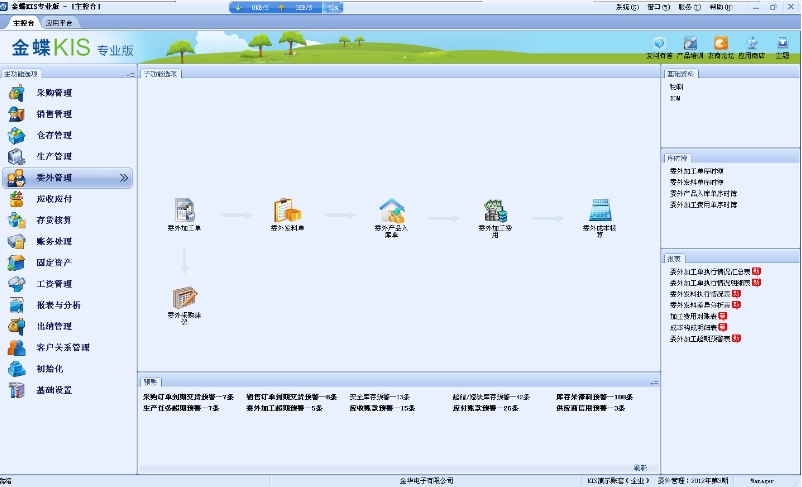Open 委外产品入库单序时簿 link
Image resolution: width=802 pixels, height=487 pixels.
(703, 193)
